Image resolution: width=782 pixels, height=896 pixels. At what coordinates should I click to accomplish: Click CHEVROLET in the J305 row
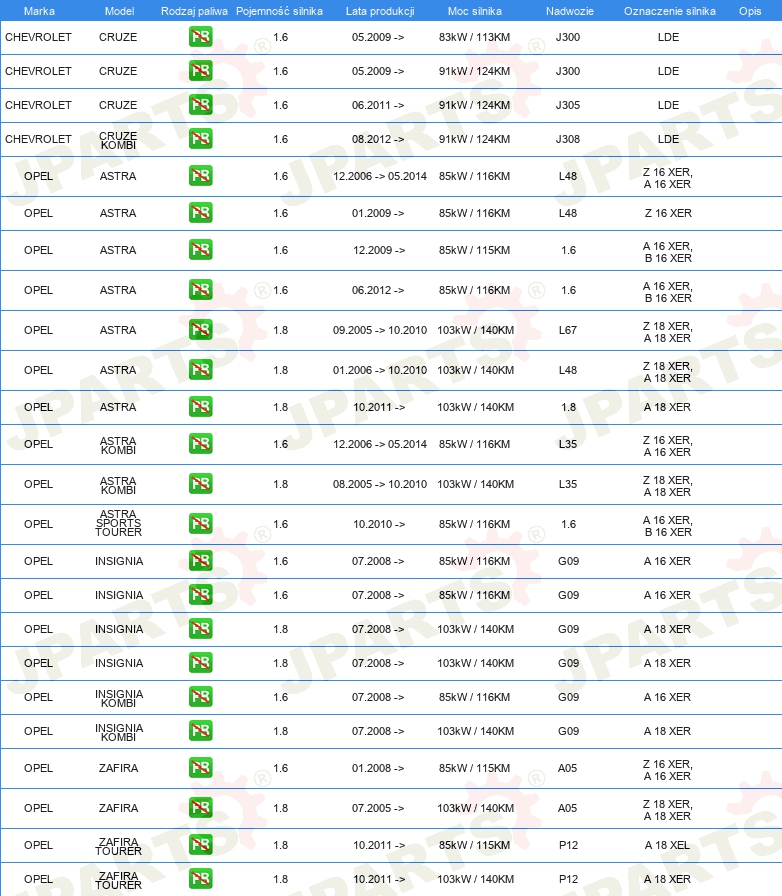coord(38,105)
